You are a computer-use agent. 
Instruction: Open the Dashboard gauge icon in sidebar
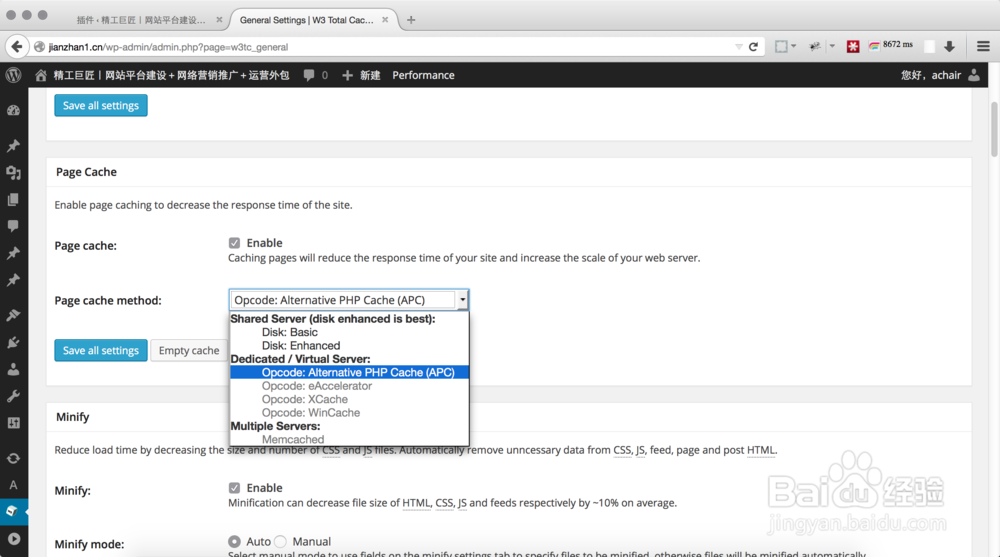pos(13,111)
